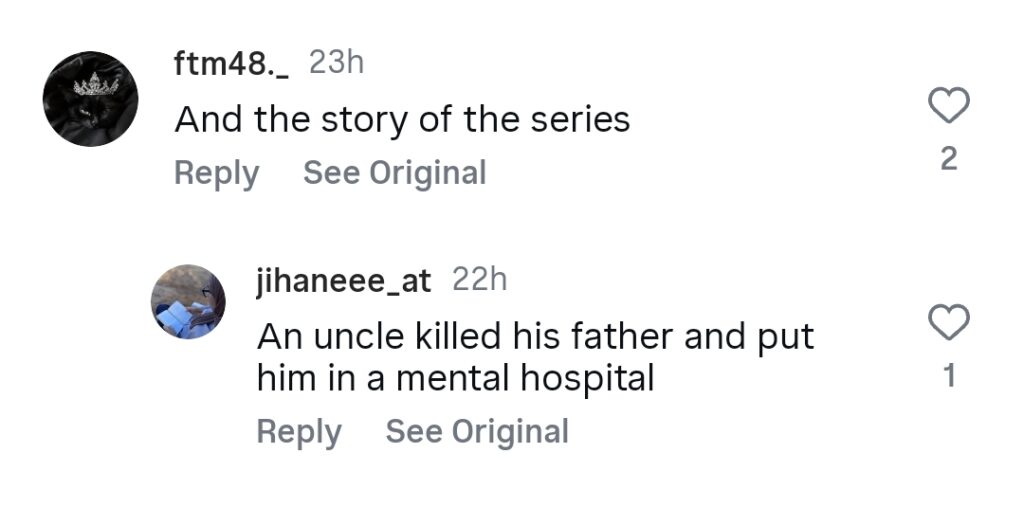
Task: Like ftm48._'s comment with the heart icon
Action: pos(949,105)
